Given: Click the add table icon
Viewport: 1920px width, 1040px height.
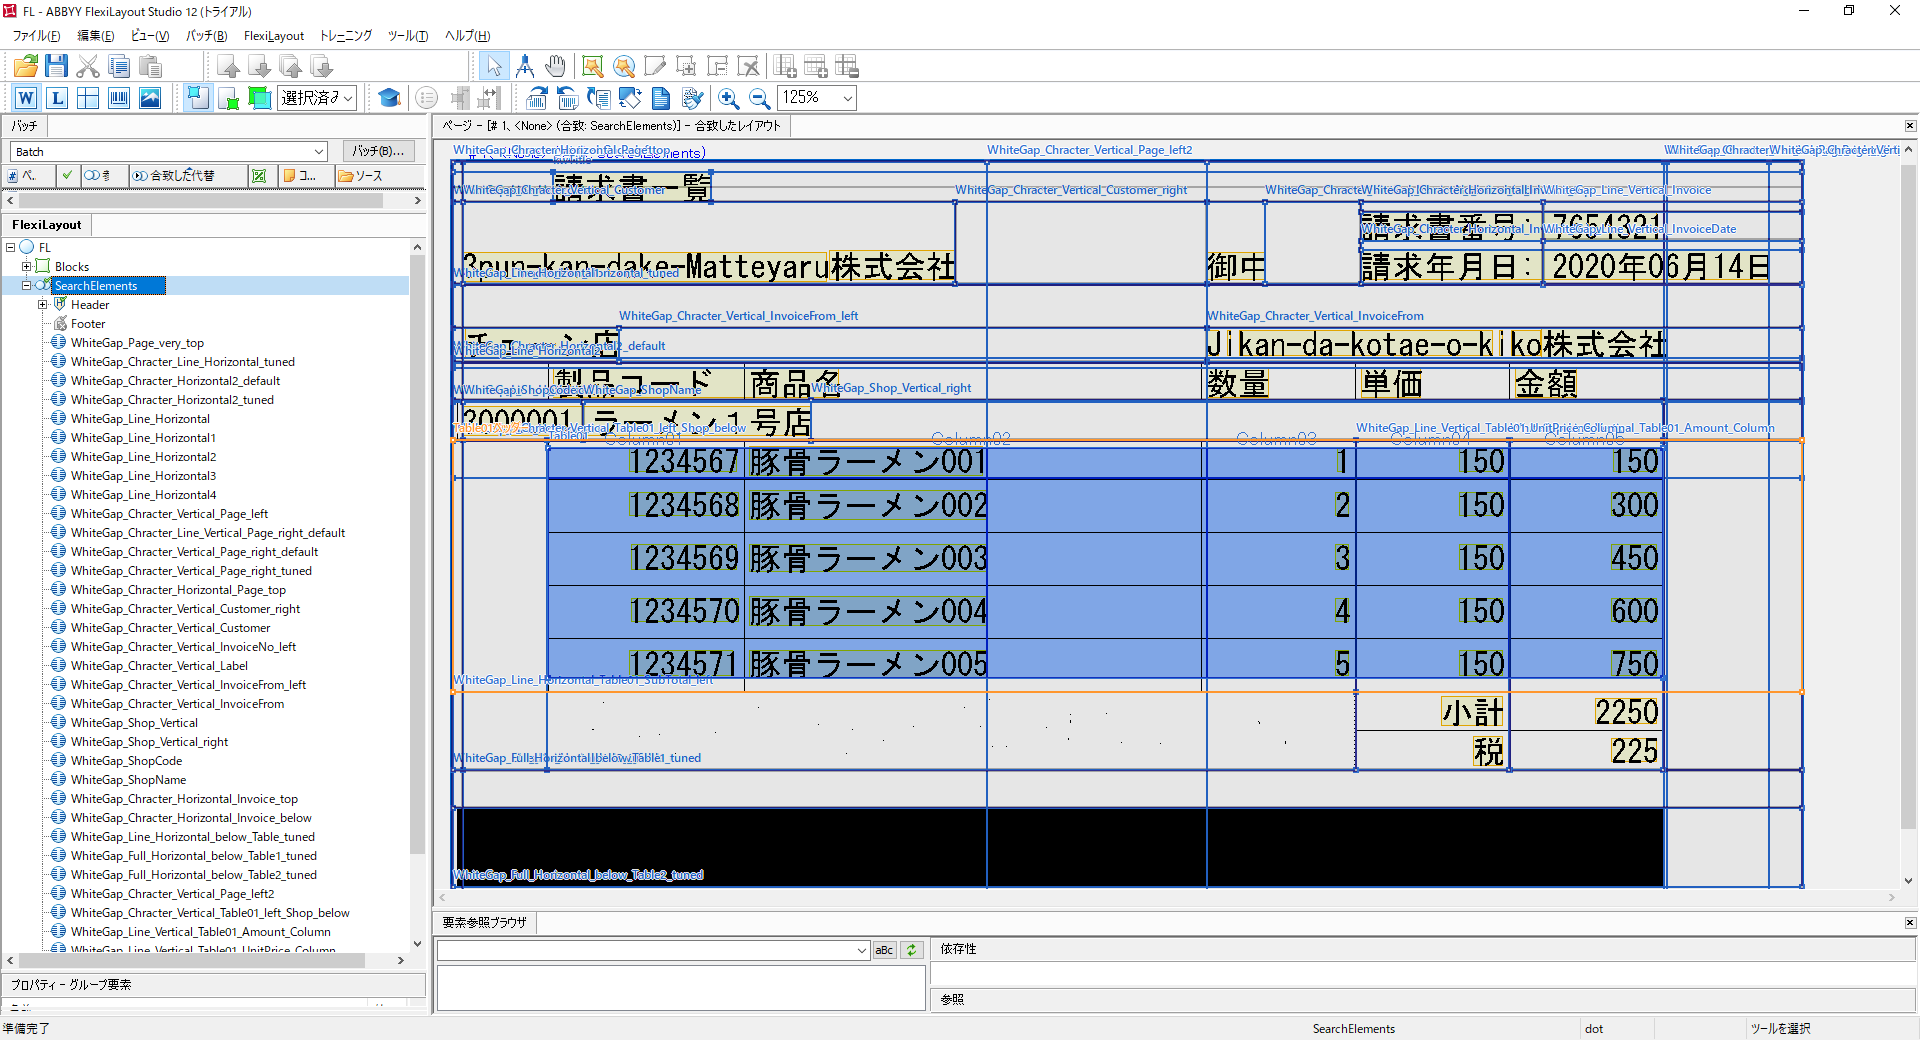Looking at the screenshot, I should pos(785,66).
